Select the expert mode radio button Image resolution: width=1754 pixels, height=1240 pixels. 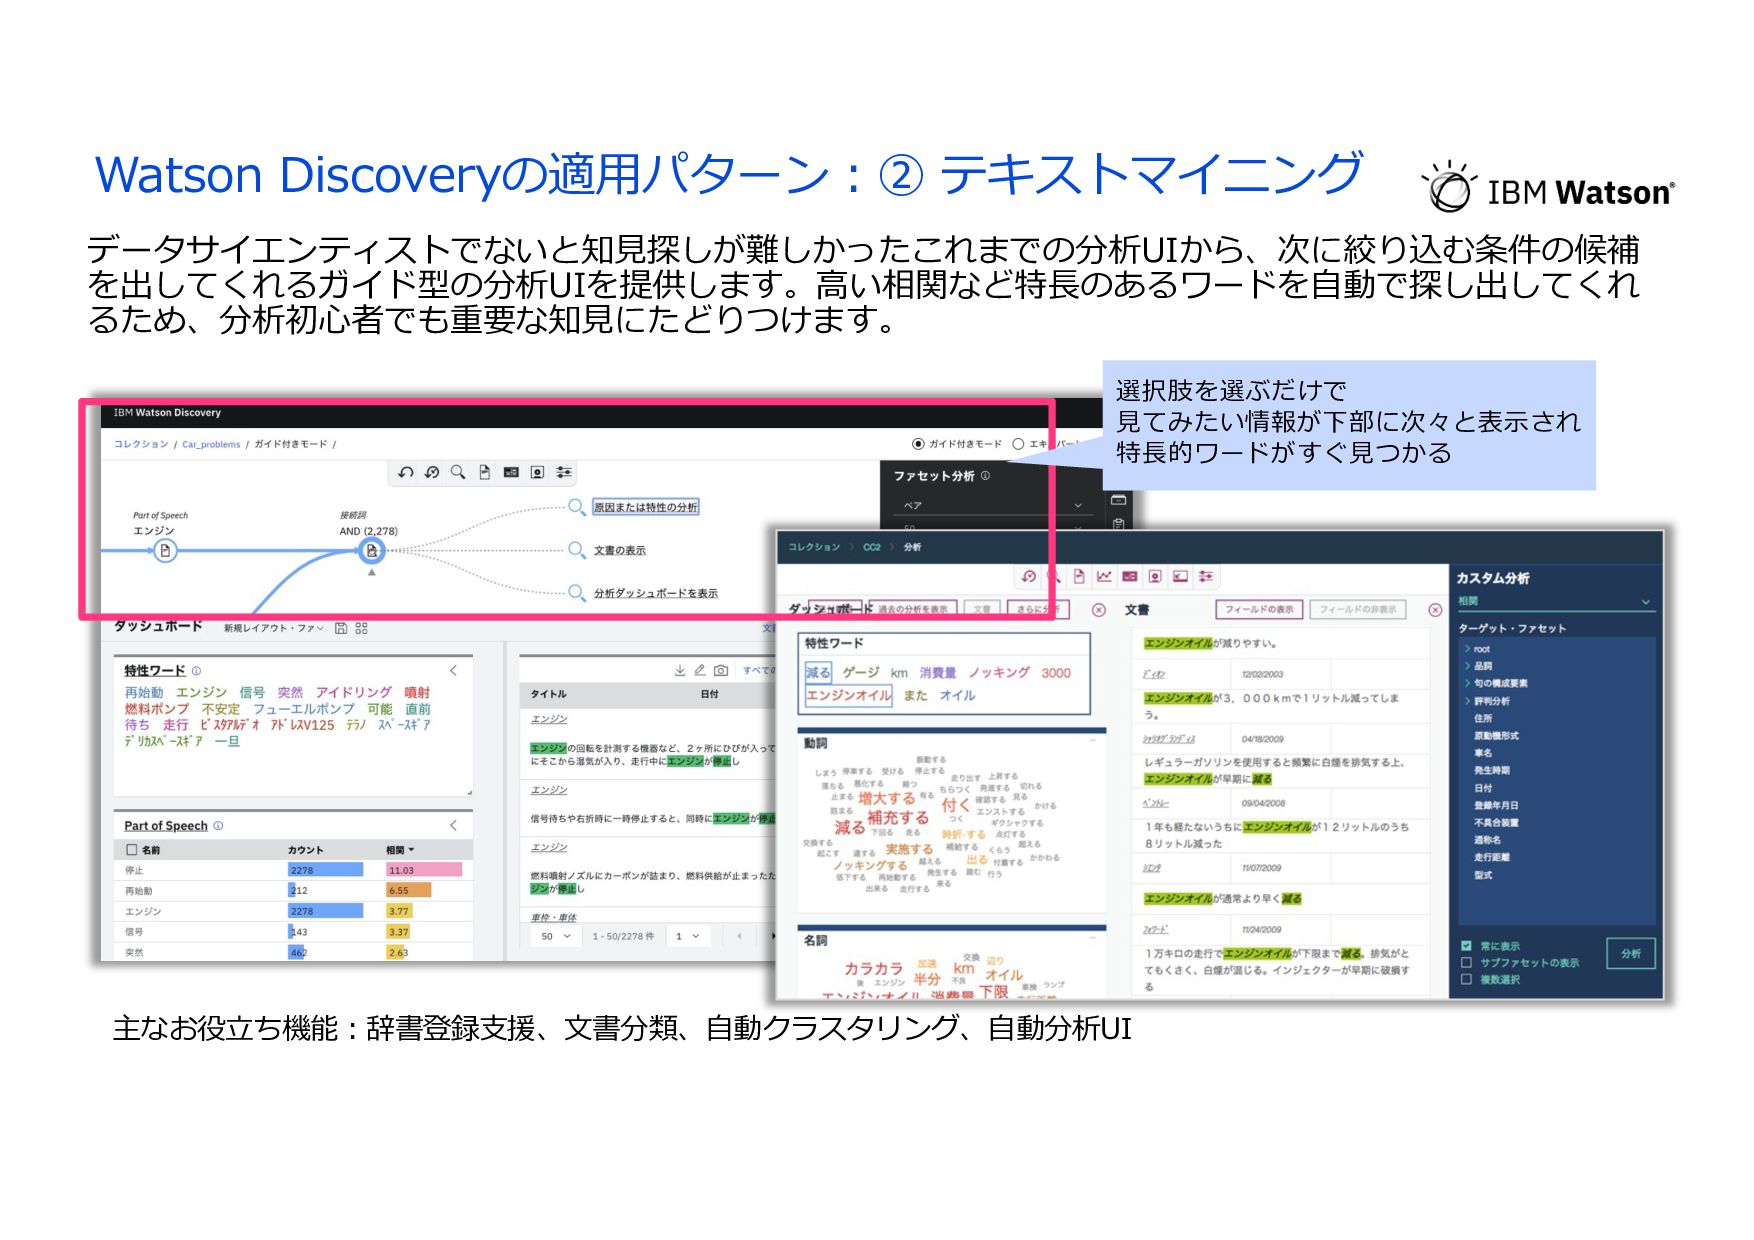tap(1018, 444)
